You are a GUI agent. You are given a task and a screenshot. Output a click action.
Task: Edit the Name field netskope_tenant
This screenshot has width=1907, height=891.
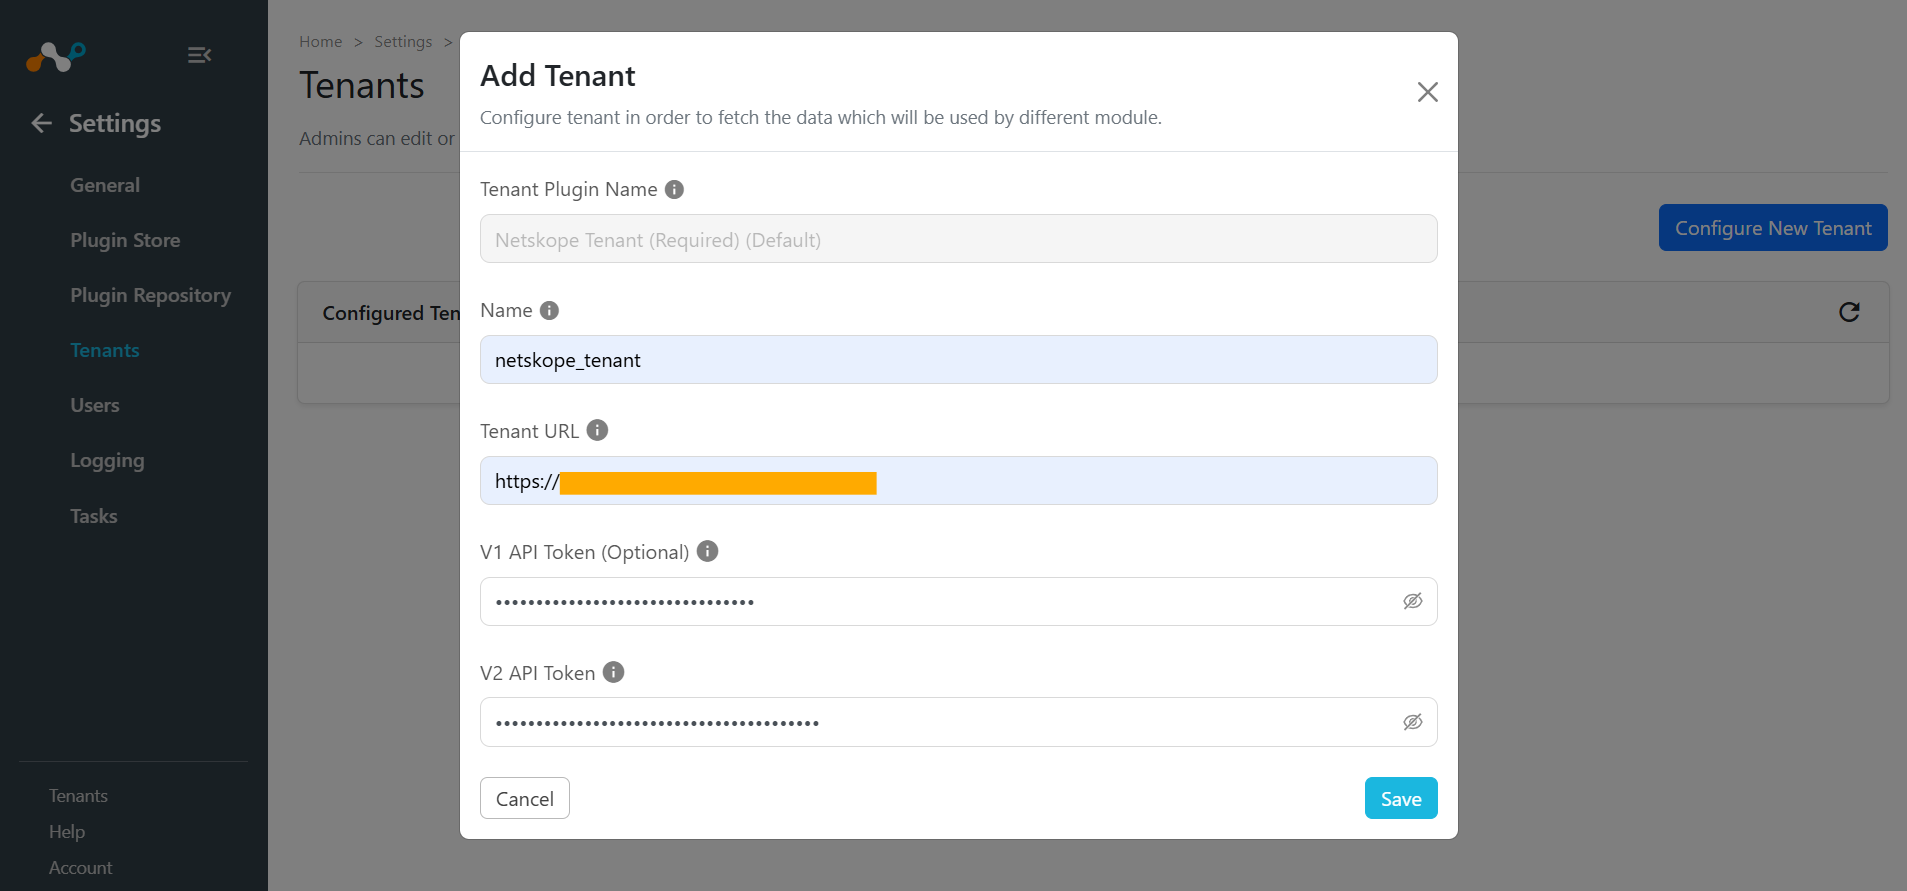click(x=958, y=360)
